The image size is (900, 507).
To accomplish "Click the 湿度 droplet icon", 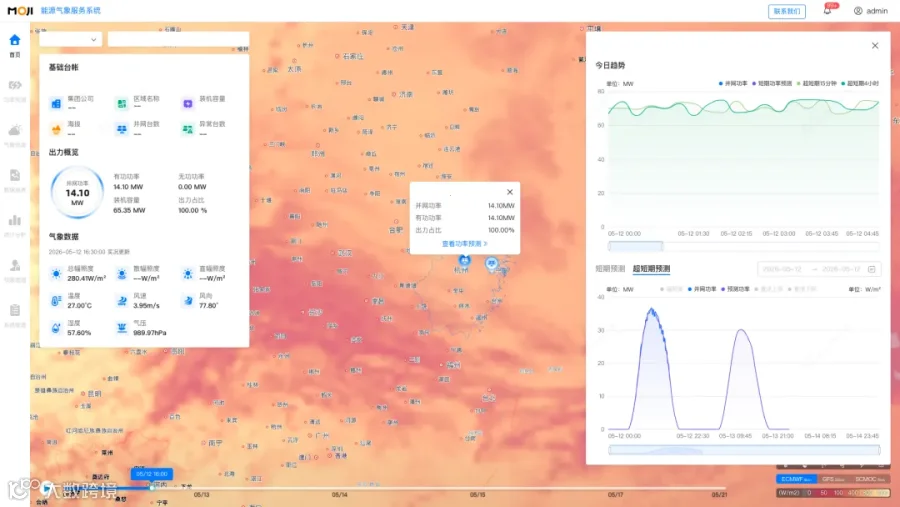I will [56, 328].
